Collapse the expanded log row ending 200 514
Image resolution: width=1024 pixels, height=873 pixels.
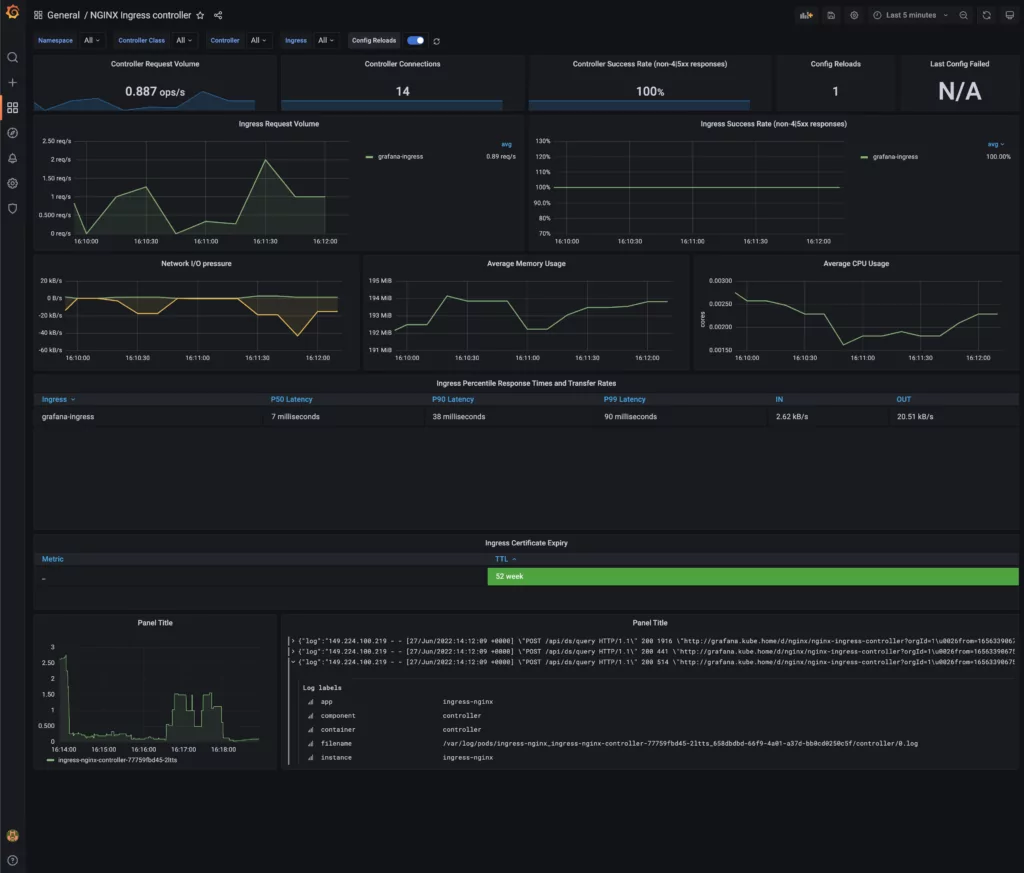293,662
